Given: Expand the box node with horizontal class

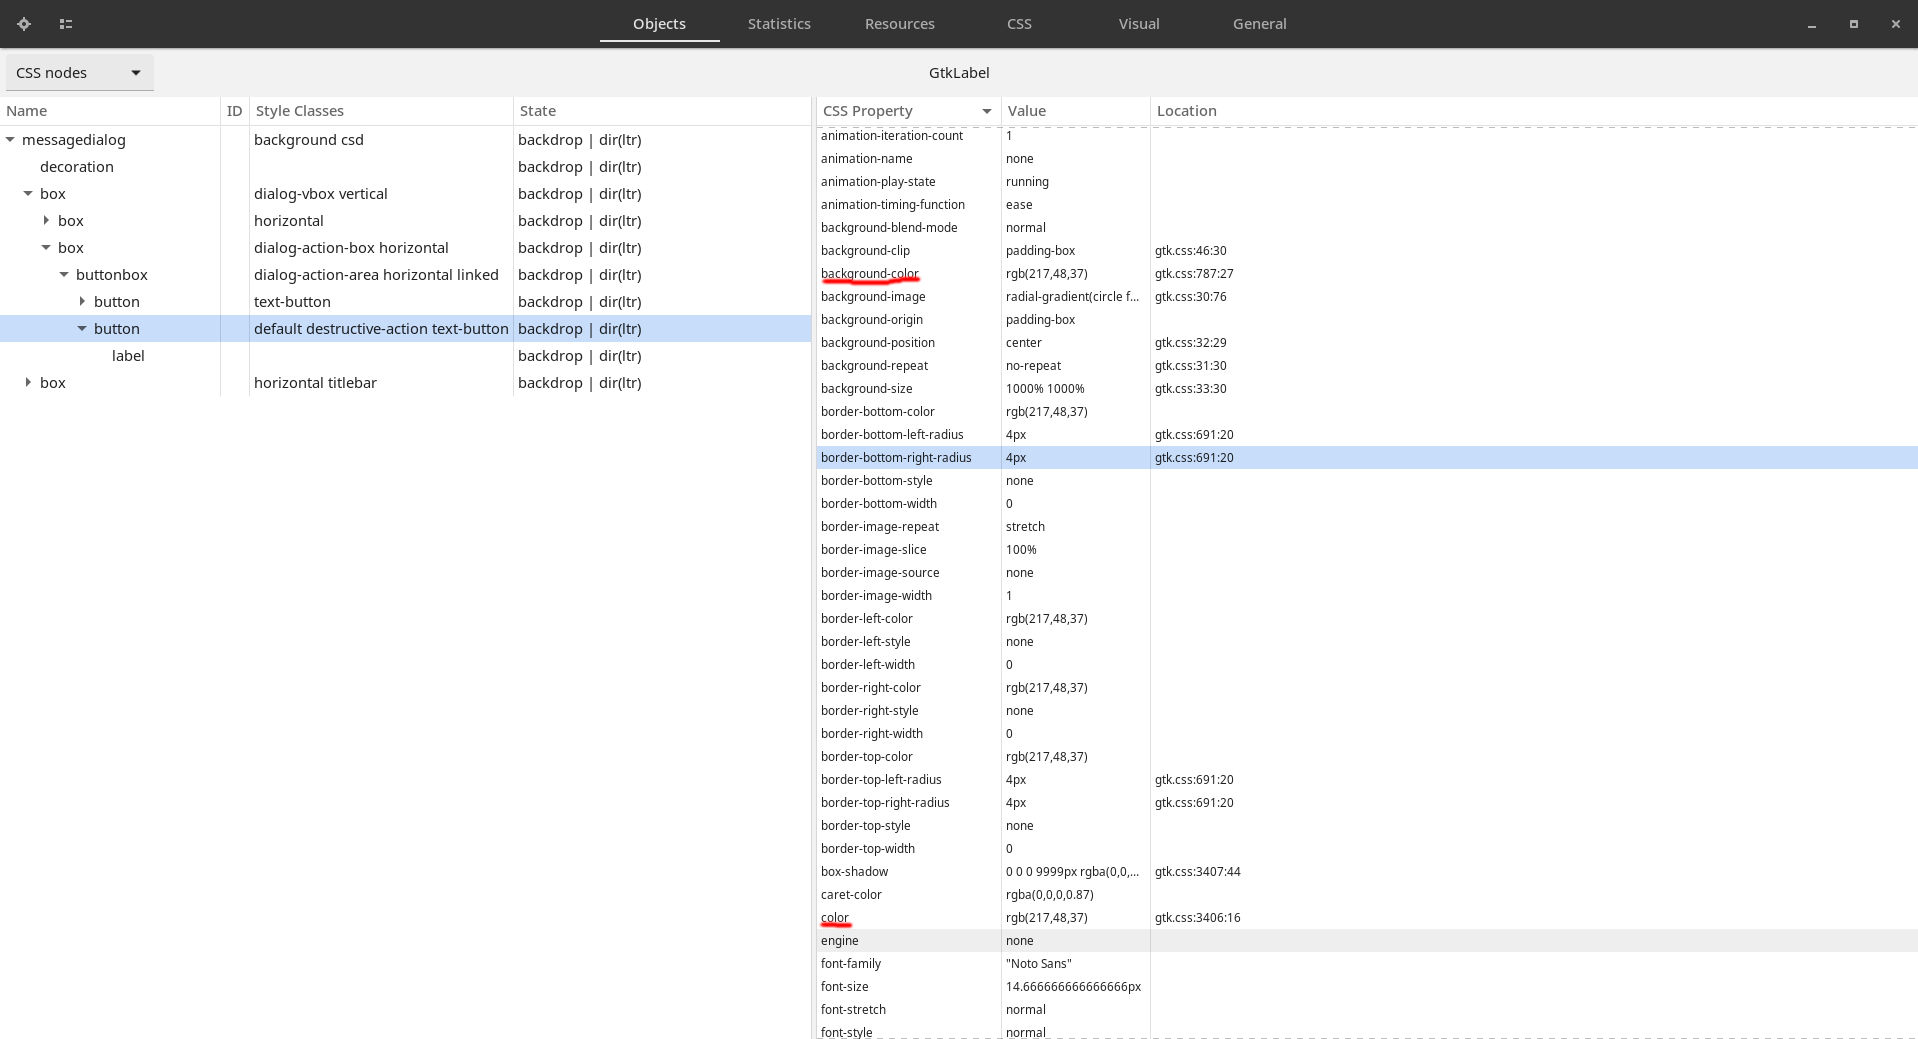Looking at the screenshot, I should click(x=46, y=221).
